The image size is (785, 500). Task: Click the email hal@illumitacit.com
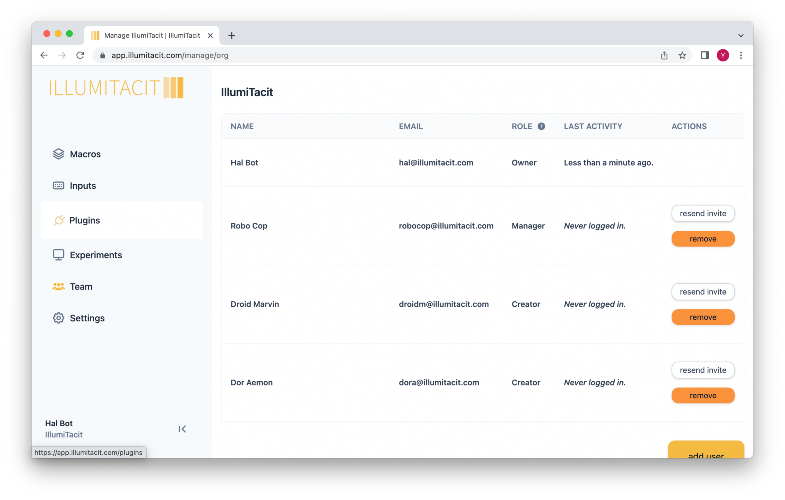click(436, 163)
